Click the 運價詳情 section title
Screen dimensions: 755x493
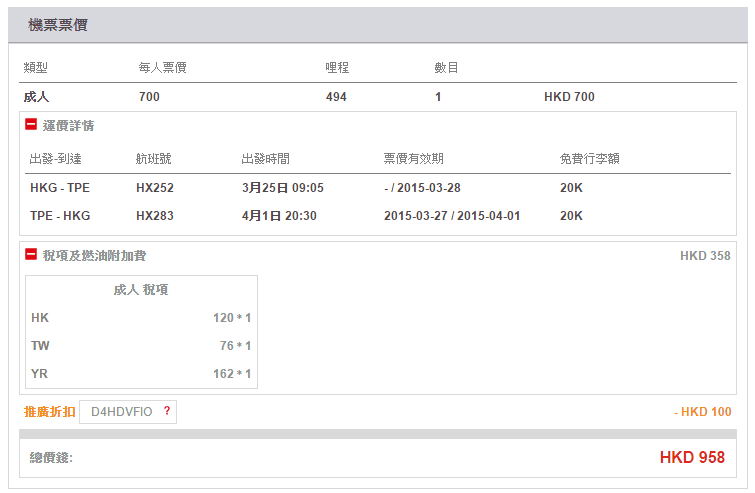coord(68,126)
